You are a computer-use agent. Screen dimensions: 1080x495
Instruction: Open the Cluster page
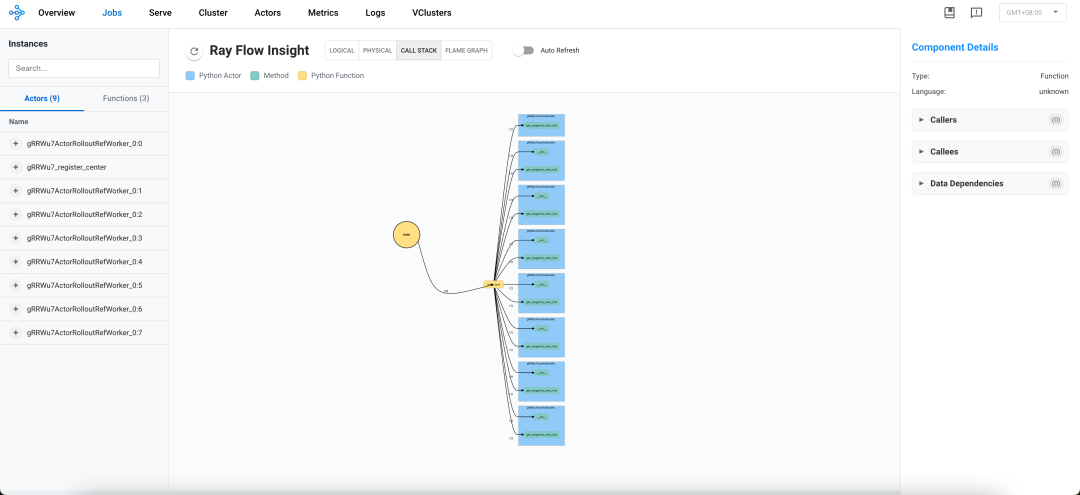click(213, 12)
